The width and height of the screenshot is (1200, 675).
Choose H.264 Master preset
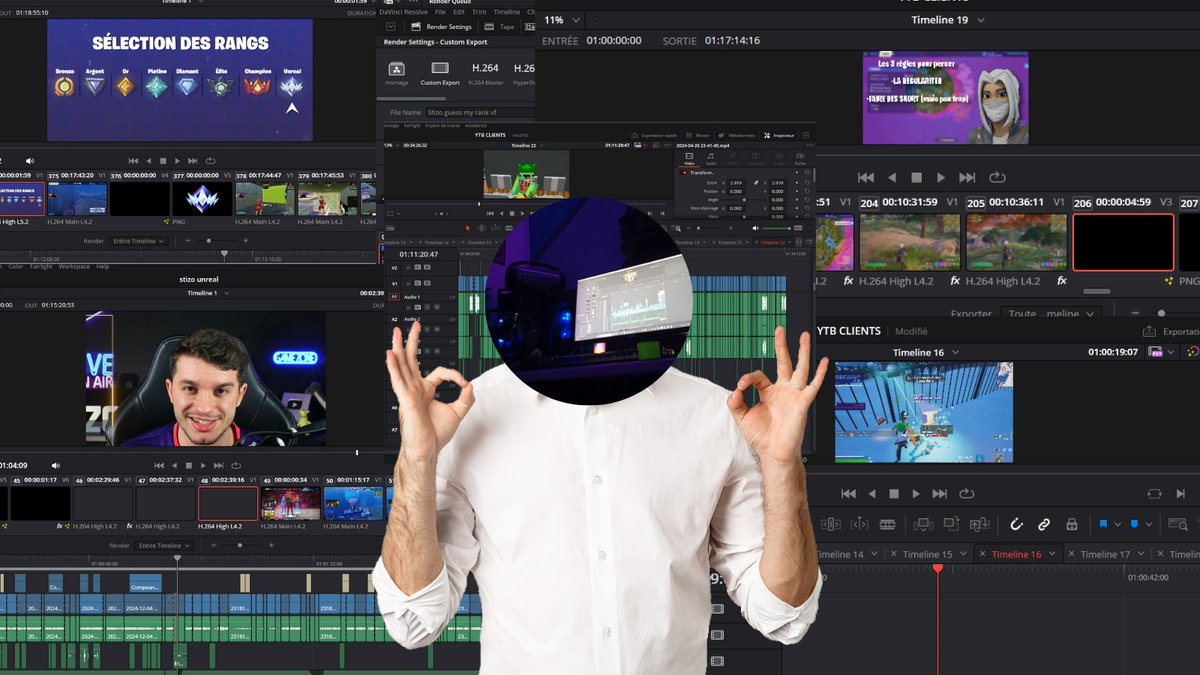tap(483, 73)
